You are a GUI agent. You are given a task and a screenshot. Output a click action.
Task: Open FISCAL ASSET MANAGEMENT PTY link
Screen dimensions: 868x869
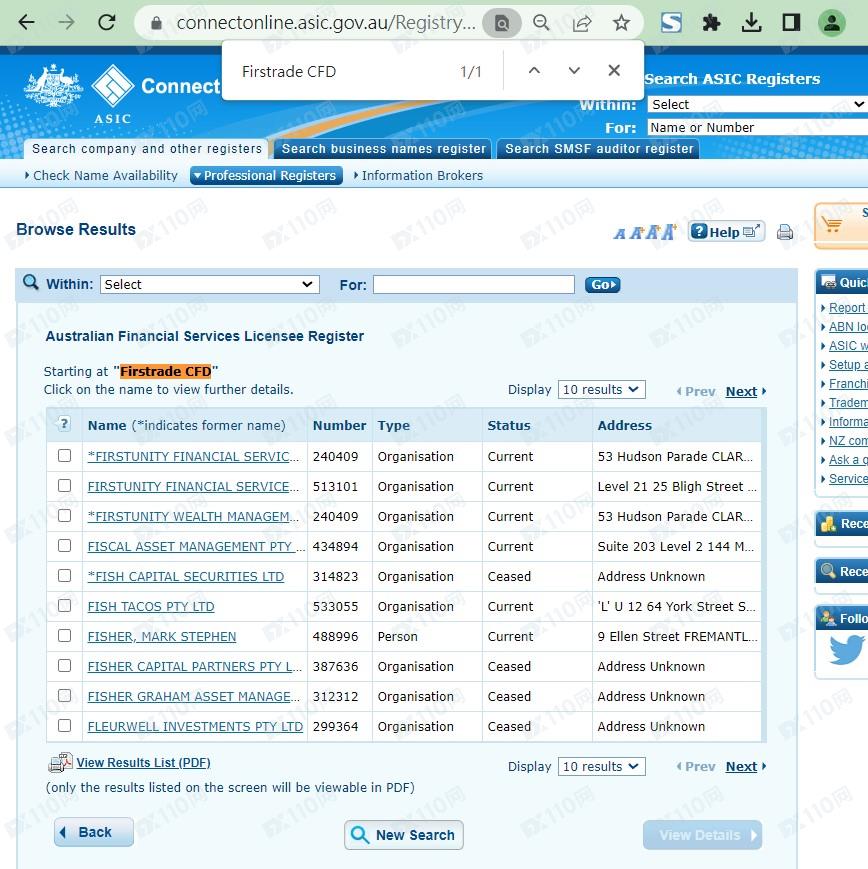196,546
